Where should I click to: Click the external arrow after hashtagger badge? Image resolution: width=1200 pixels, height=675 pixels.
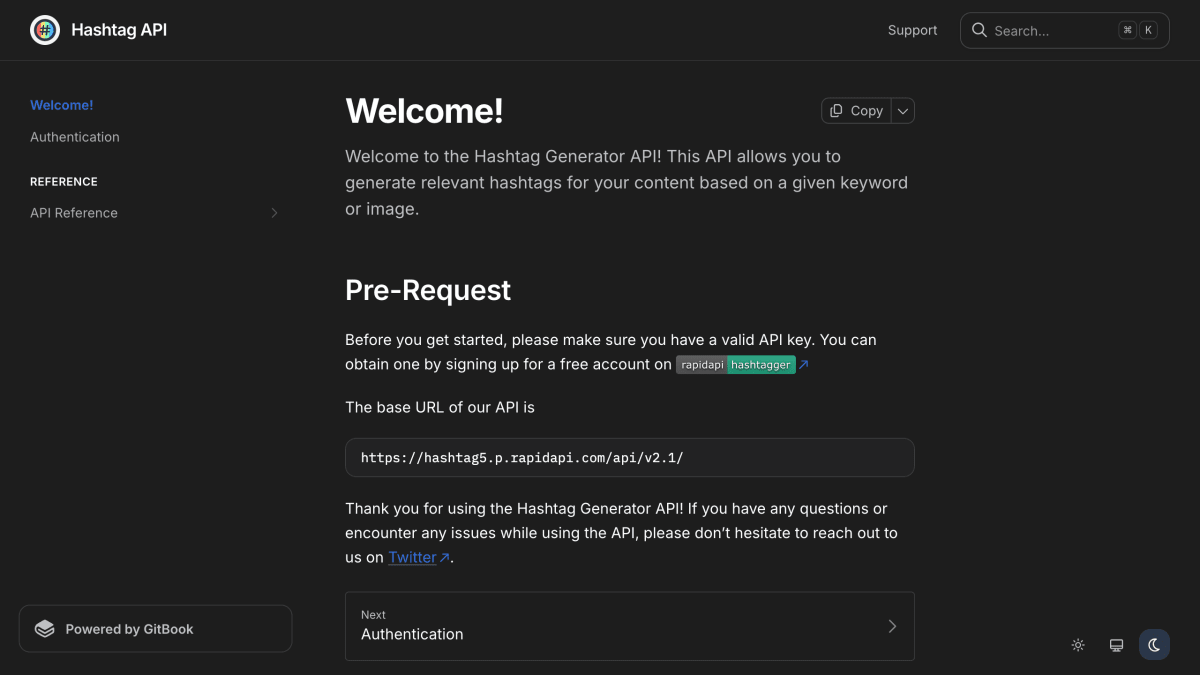(803, 365)
